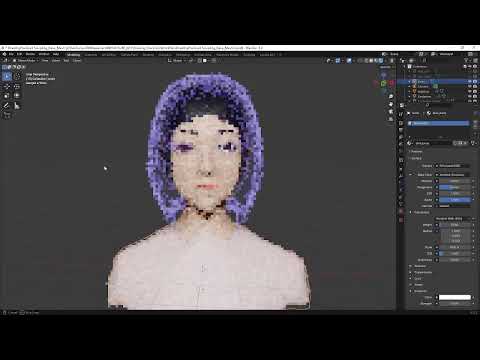
Task: Select the Rotate tool in toolbar
Action: (x=17, y=86)
